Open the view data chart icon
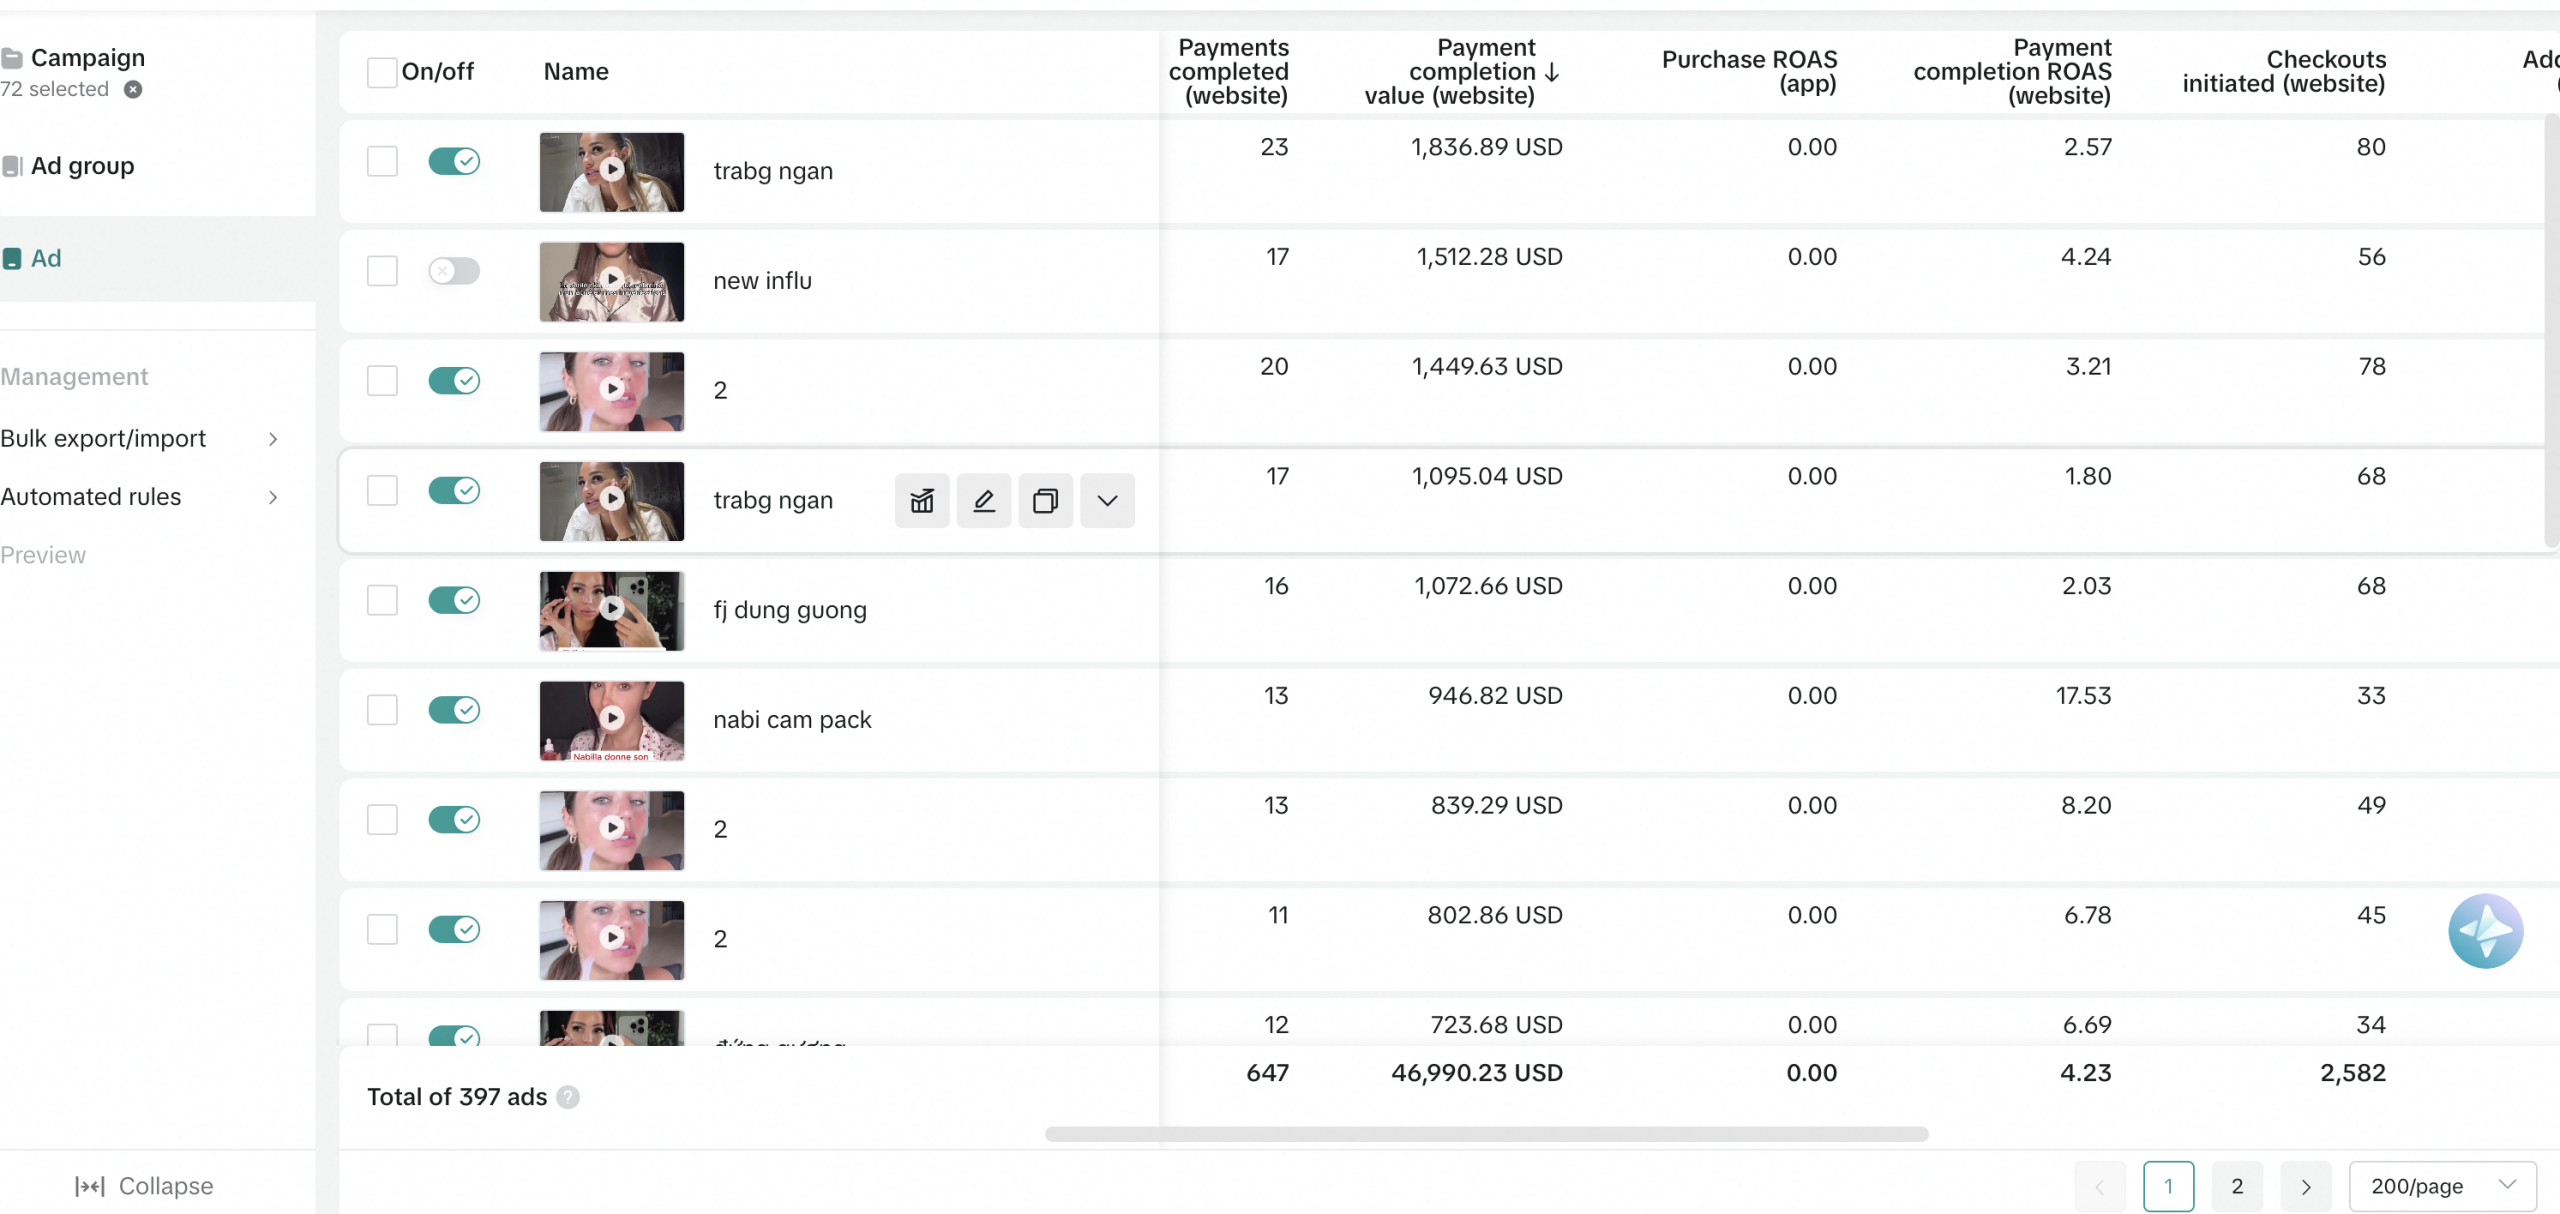 click(922, 500)
